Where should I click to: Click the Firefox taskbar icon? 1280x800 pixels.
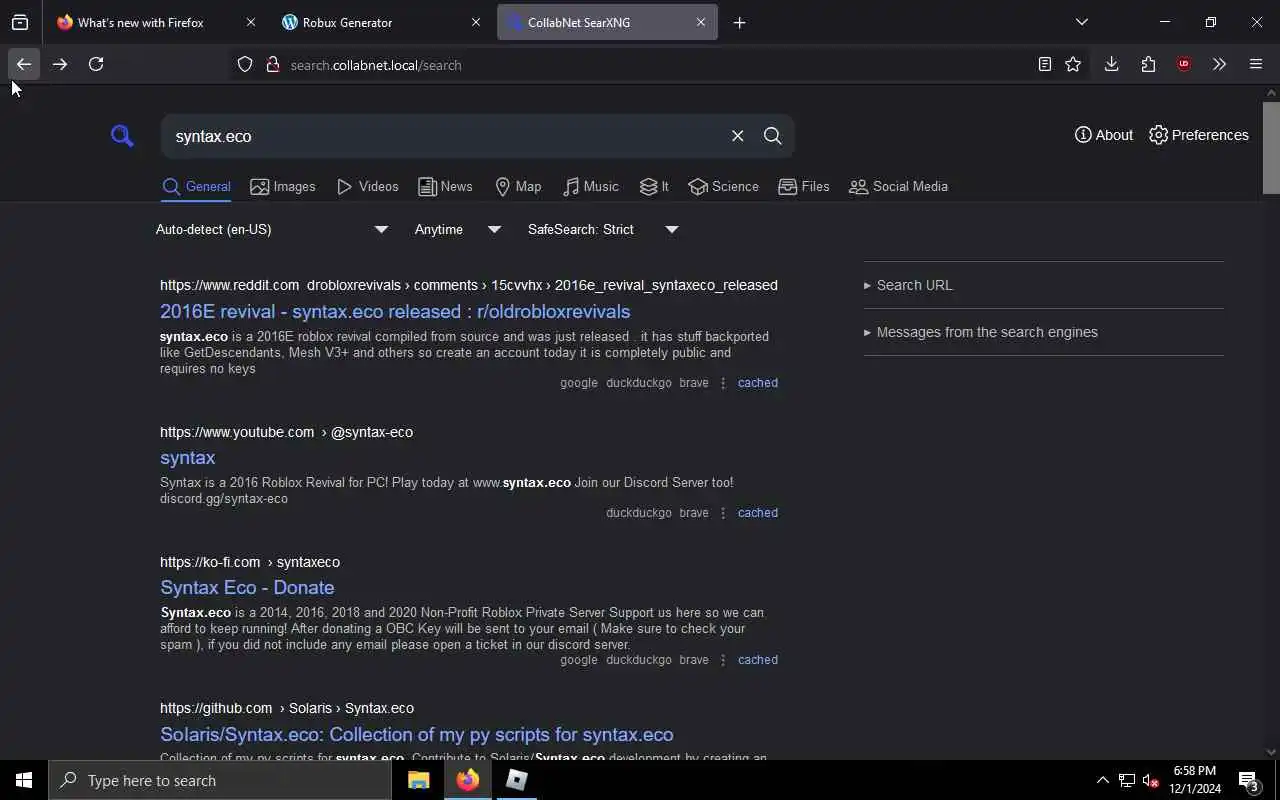[x=467, y=780]
